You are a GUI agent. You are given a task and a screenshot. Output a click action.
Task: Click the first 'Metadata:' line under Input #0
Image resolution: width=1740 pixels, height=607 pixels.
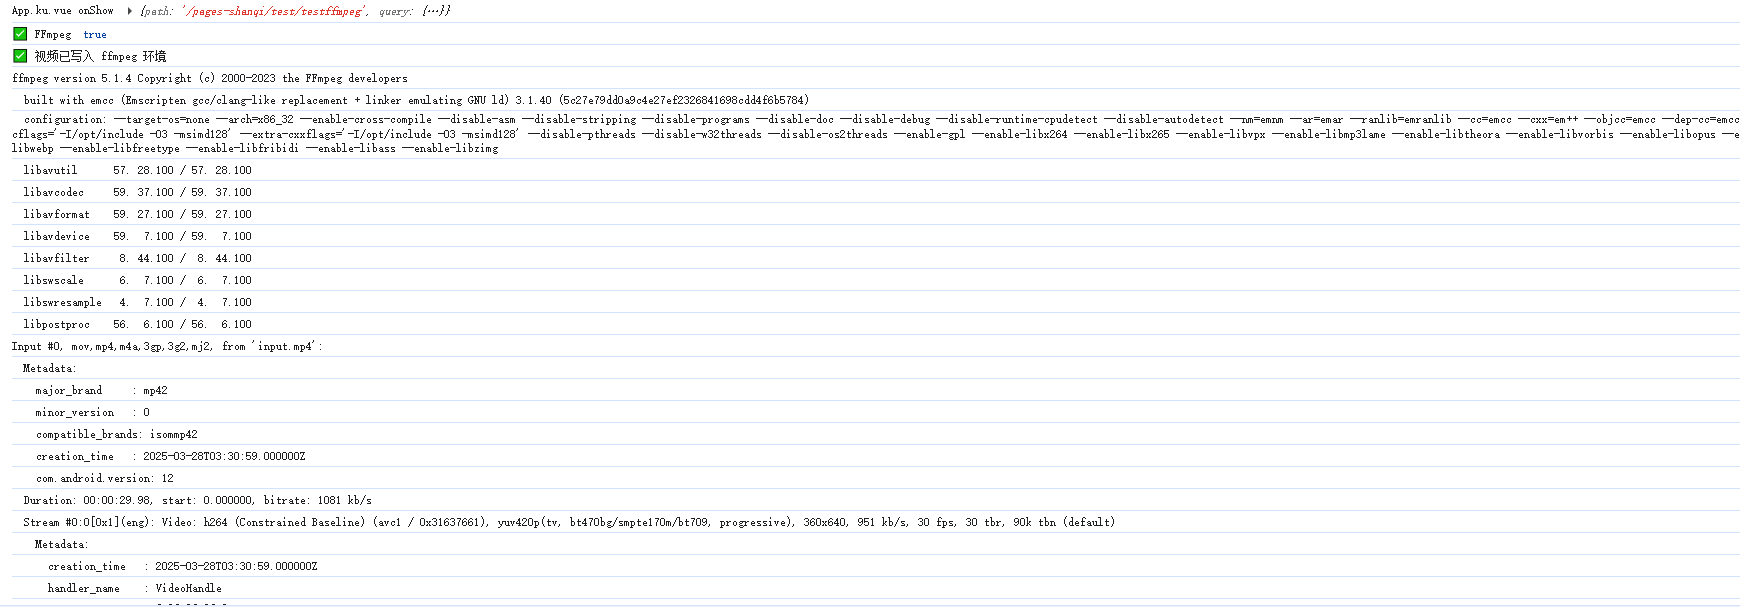pos(50,368)
